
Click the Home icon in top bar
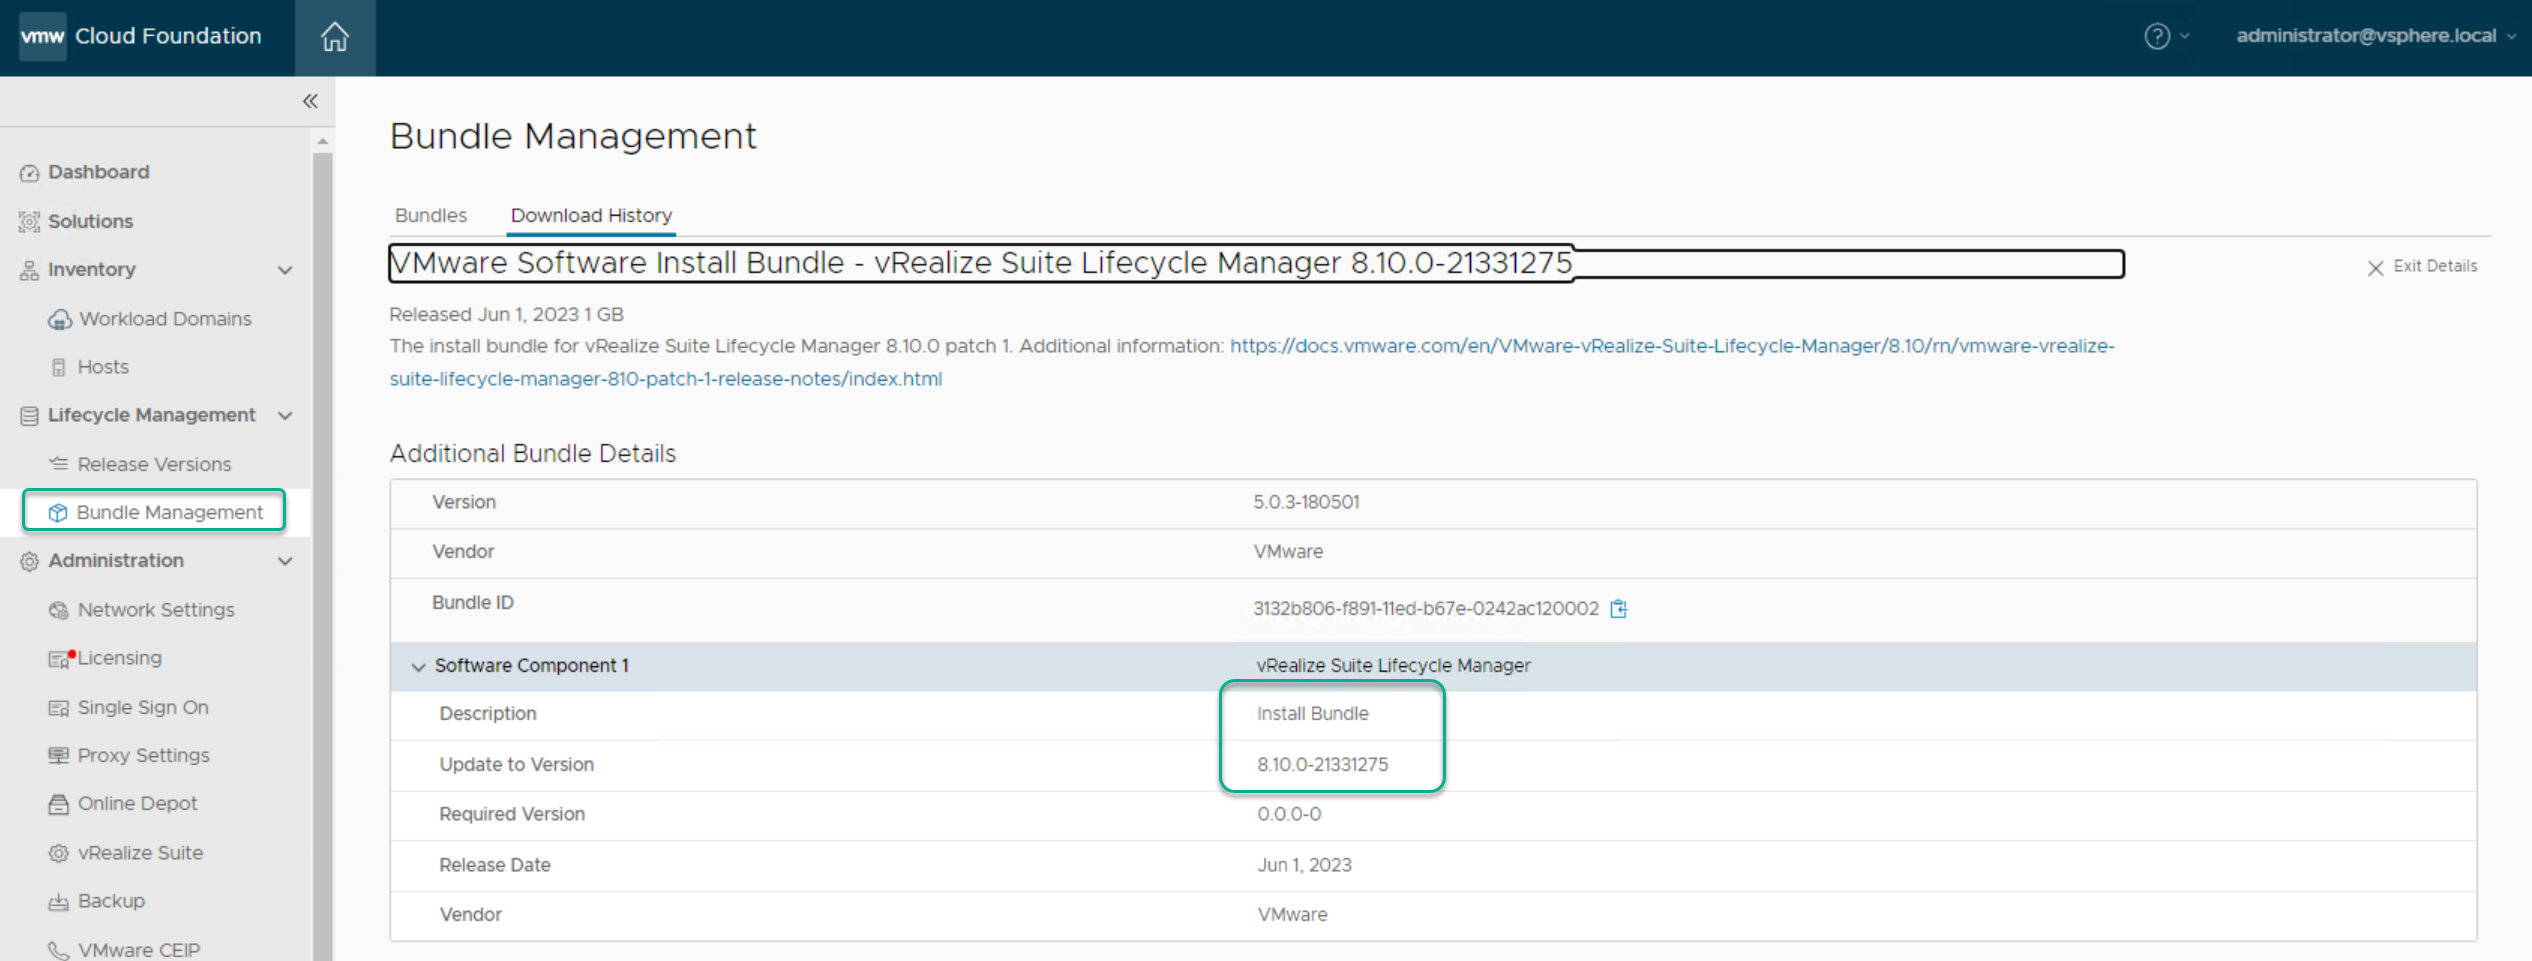[x=335, y=37]
